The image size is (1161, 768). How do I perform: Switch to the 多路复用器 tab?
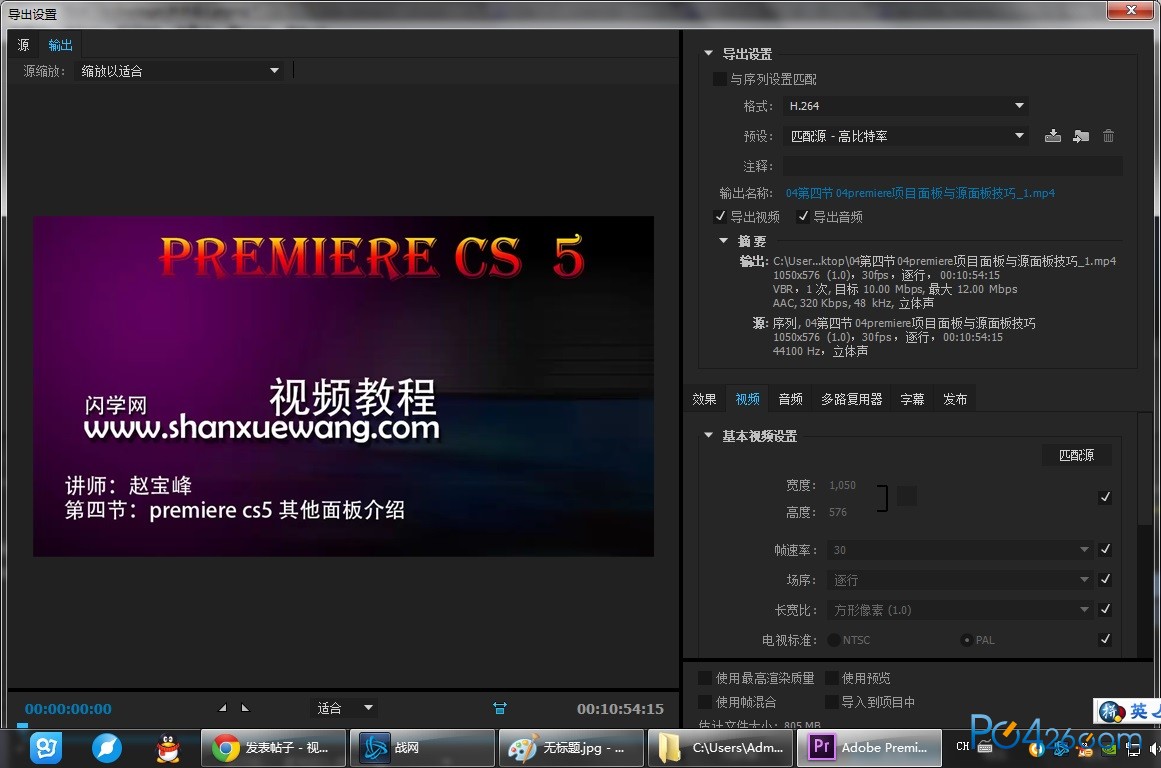coord(851,399)
